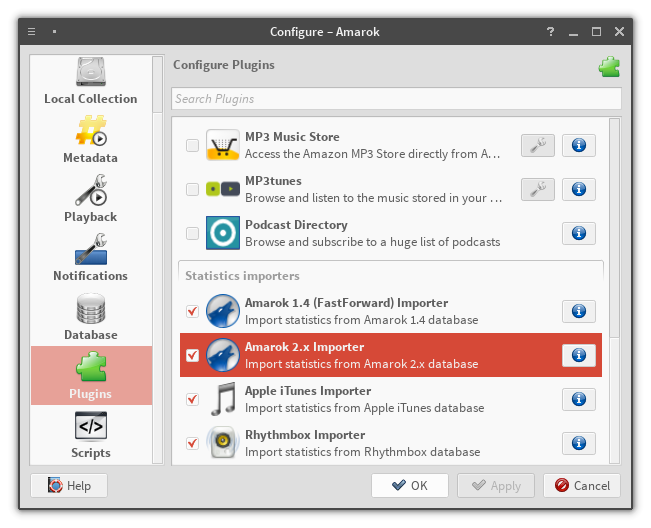
Task: Click the MP3 Music Store cart icon
Action: click(223, 145)
